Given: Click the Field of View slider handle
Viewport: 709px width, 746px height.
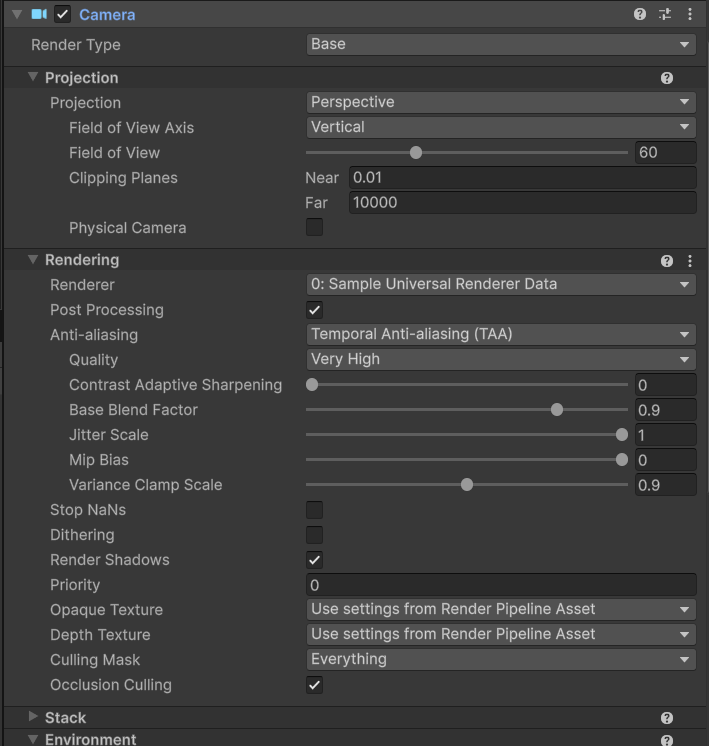Looking at the screenshot, I should 416,153.
